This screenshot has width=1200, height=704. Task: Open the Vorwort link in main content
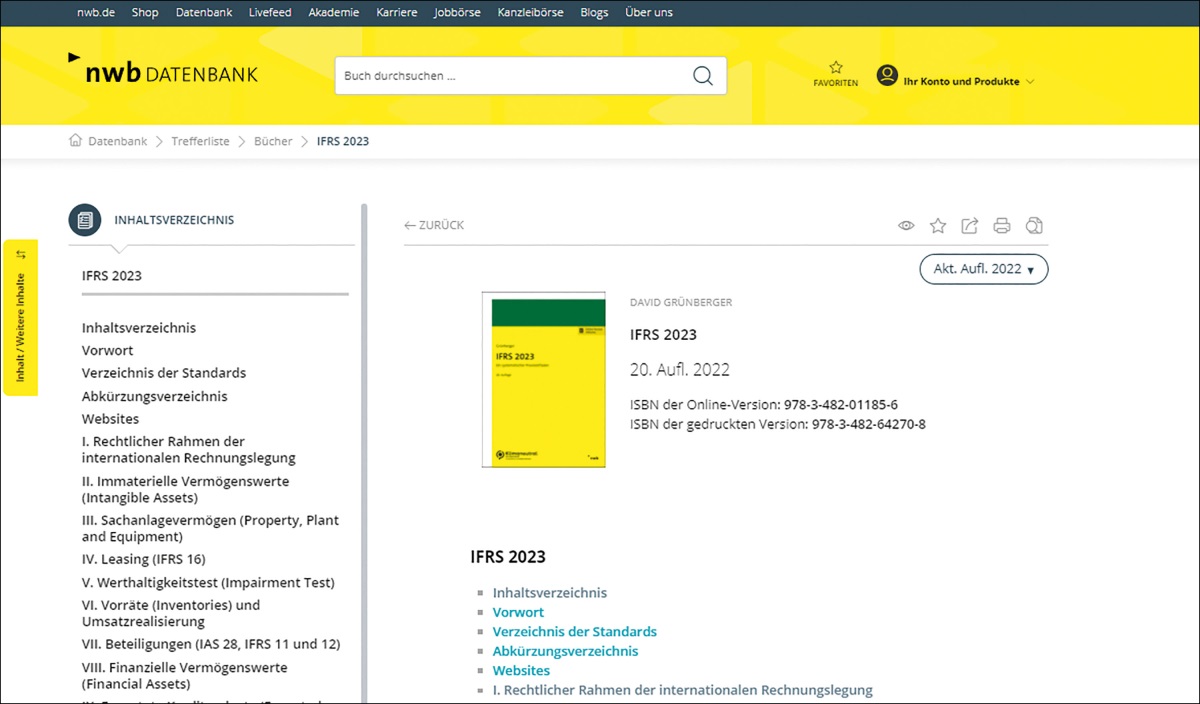coord(518,612)
